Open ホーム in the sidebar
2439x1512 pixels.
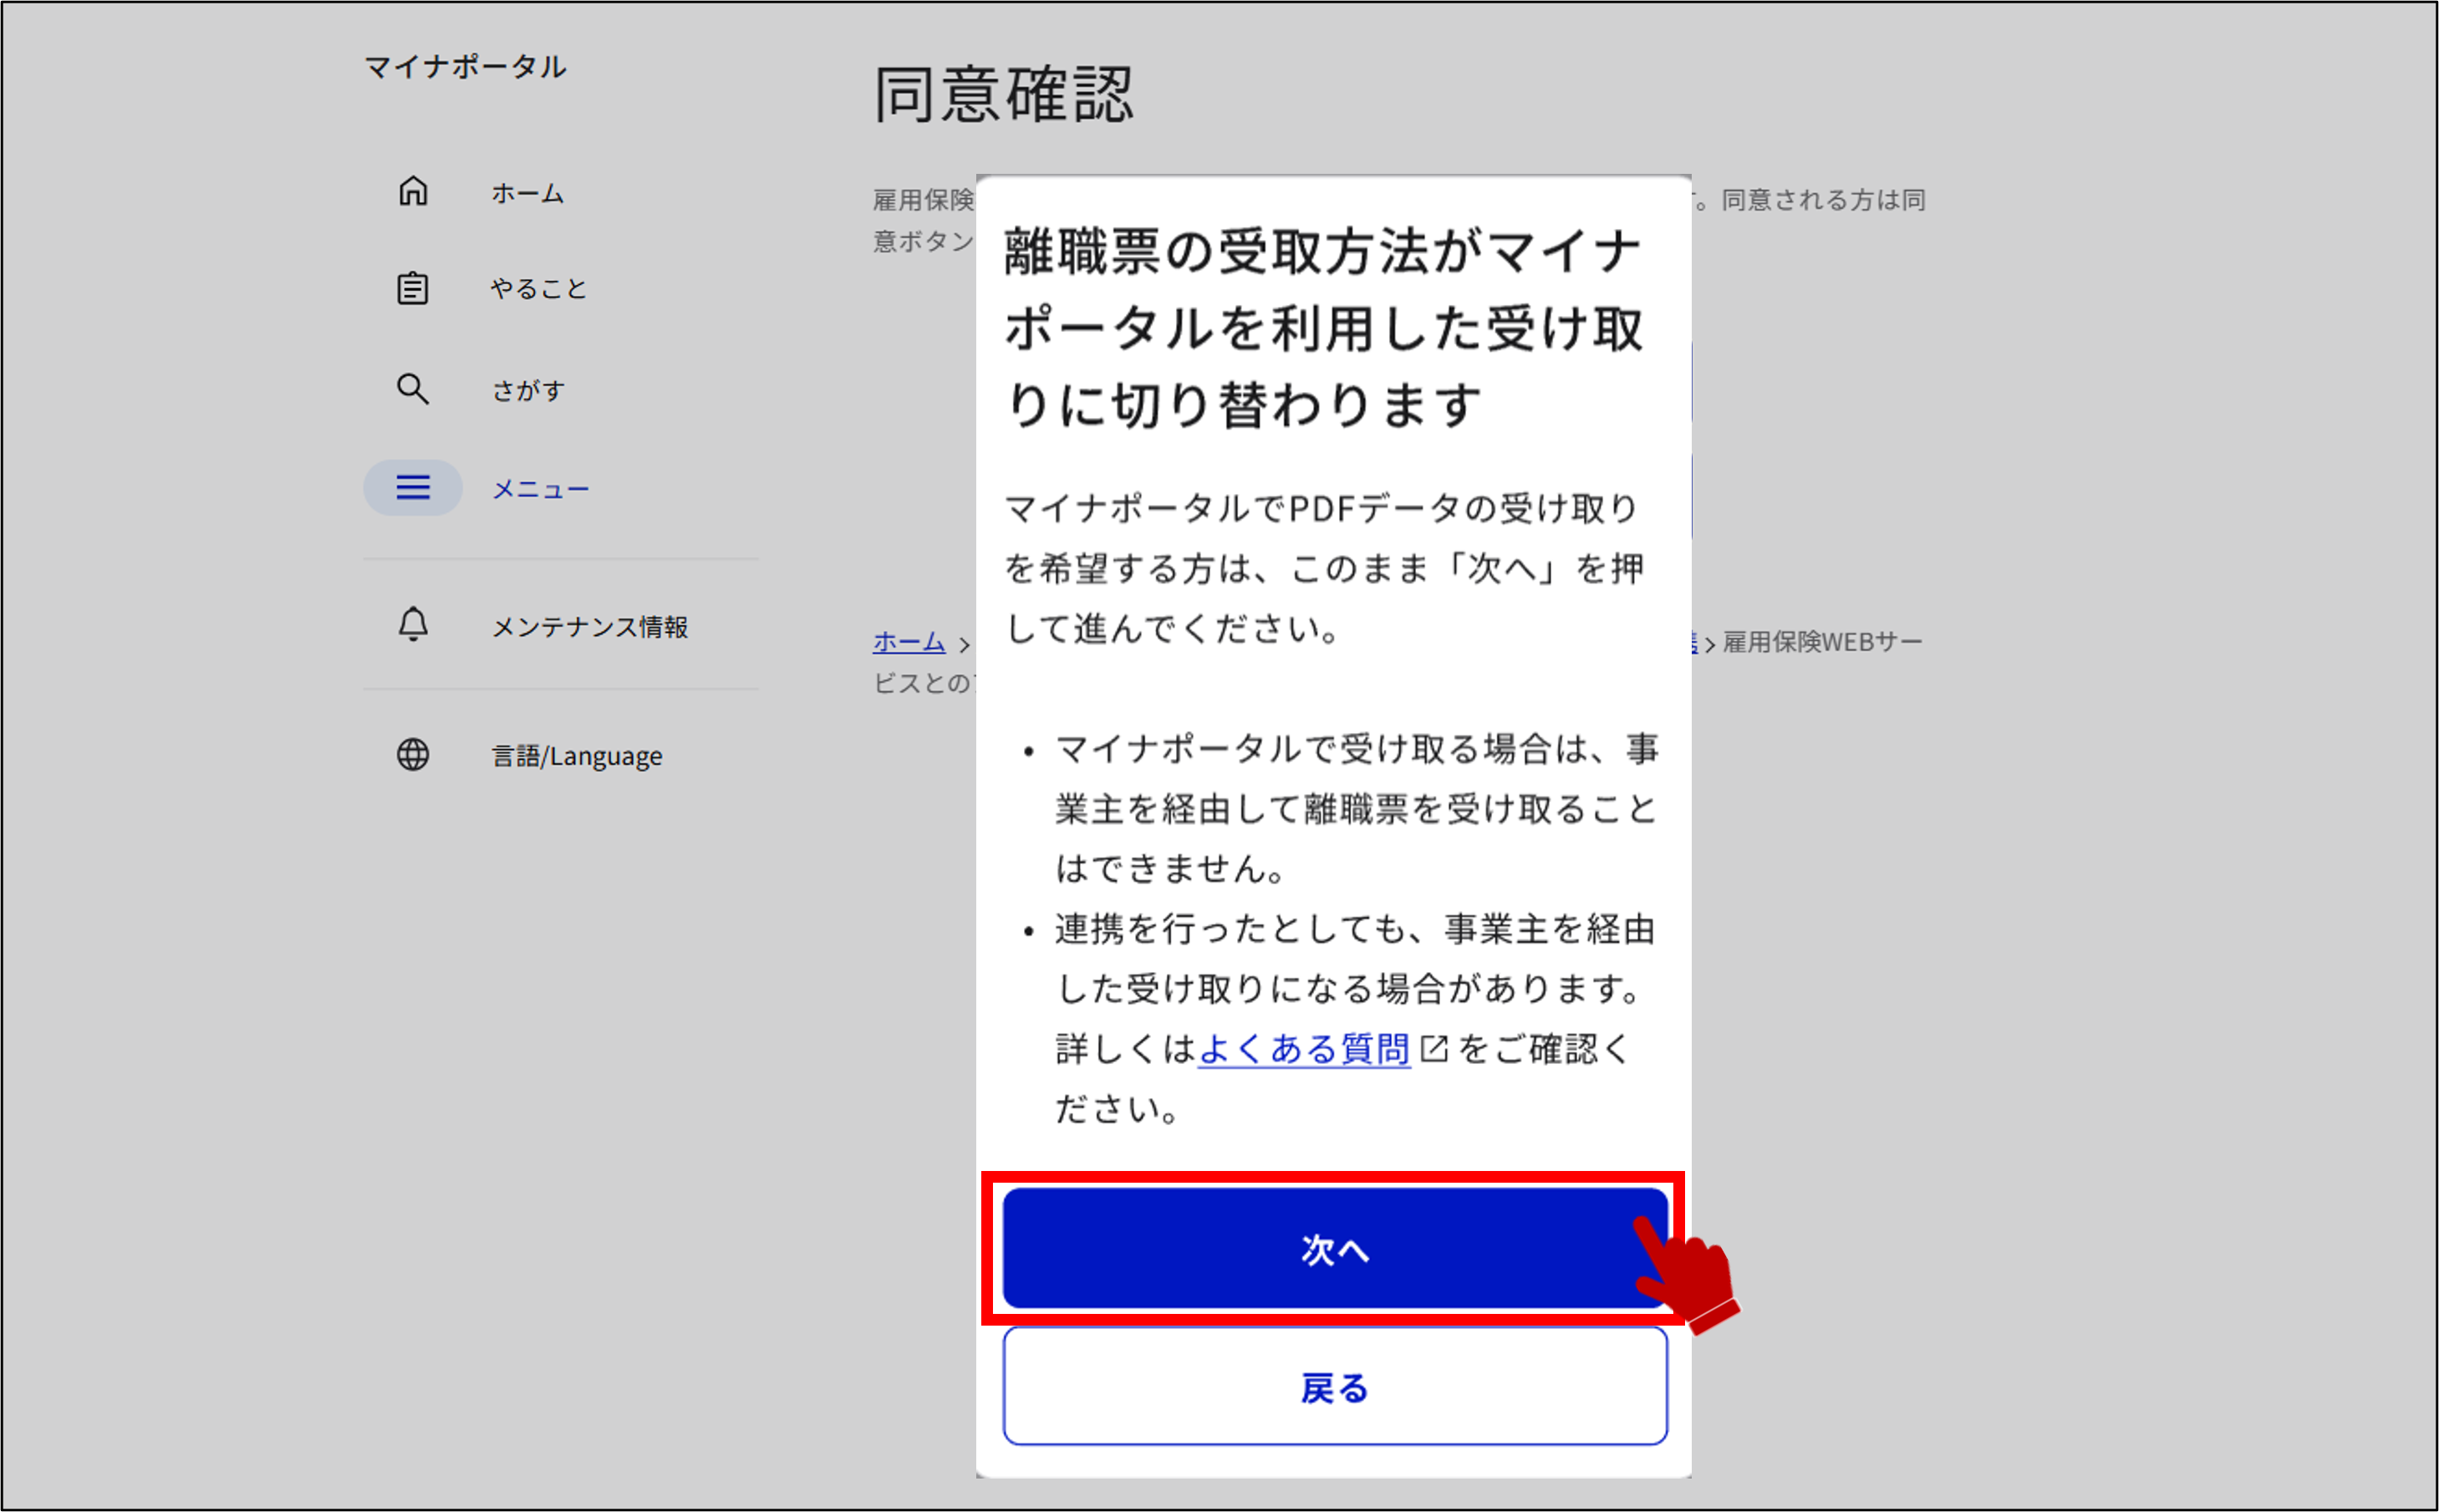coord(527,193)
